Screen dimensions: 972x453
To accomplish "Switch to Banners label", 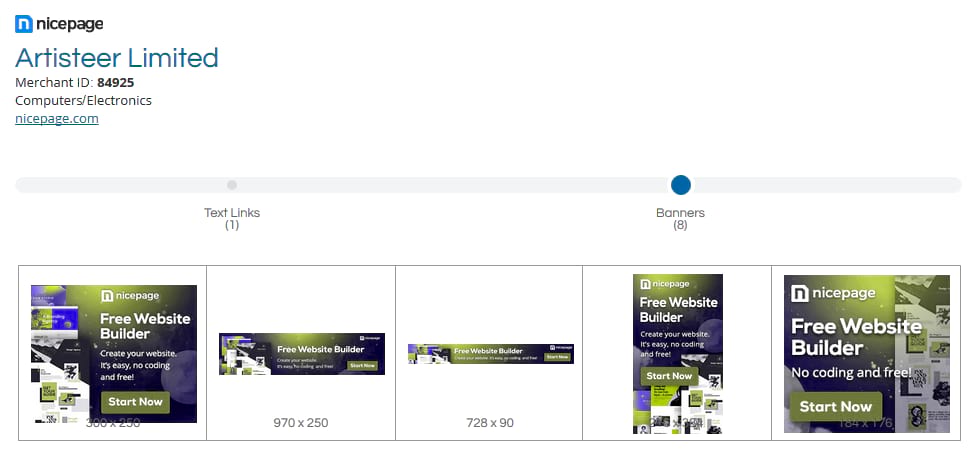I will [x=680, y=213].
